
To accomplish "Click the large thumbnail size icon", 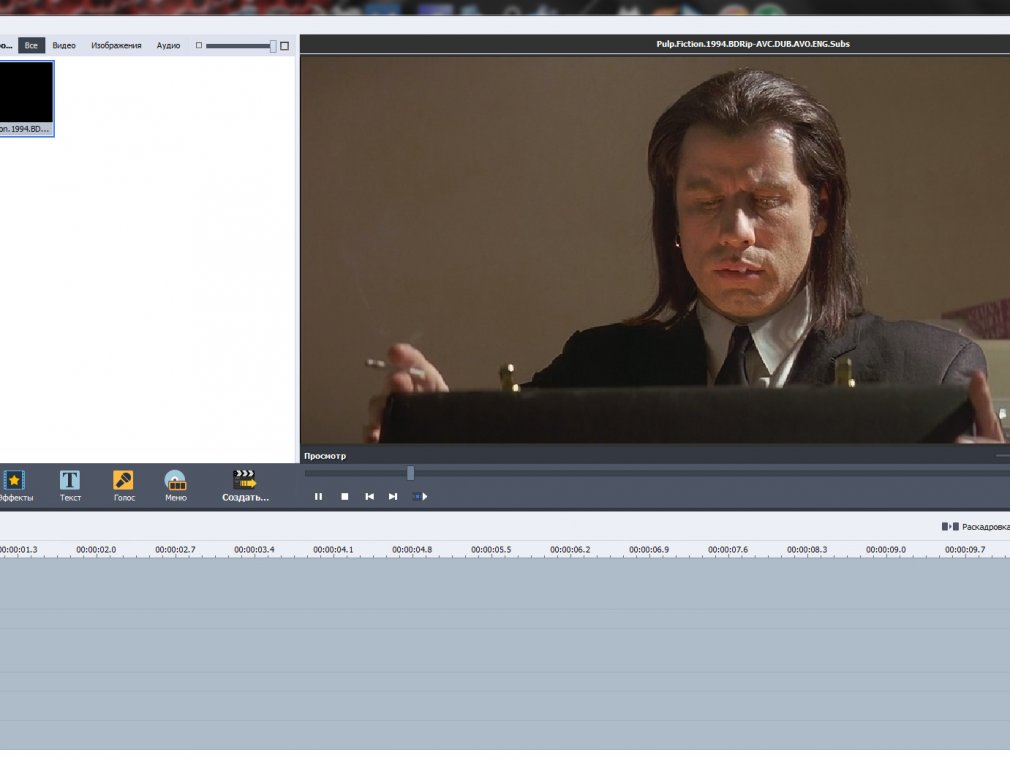I will 284,46.
